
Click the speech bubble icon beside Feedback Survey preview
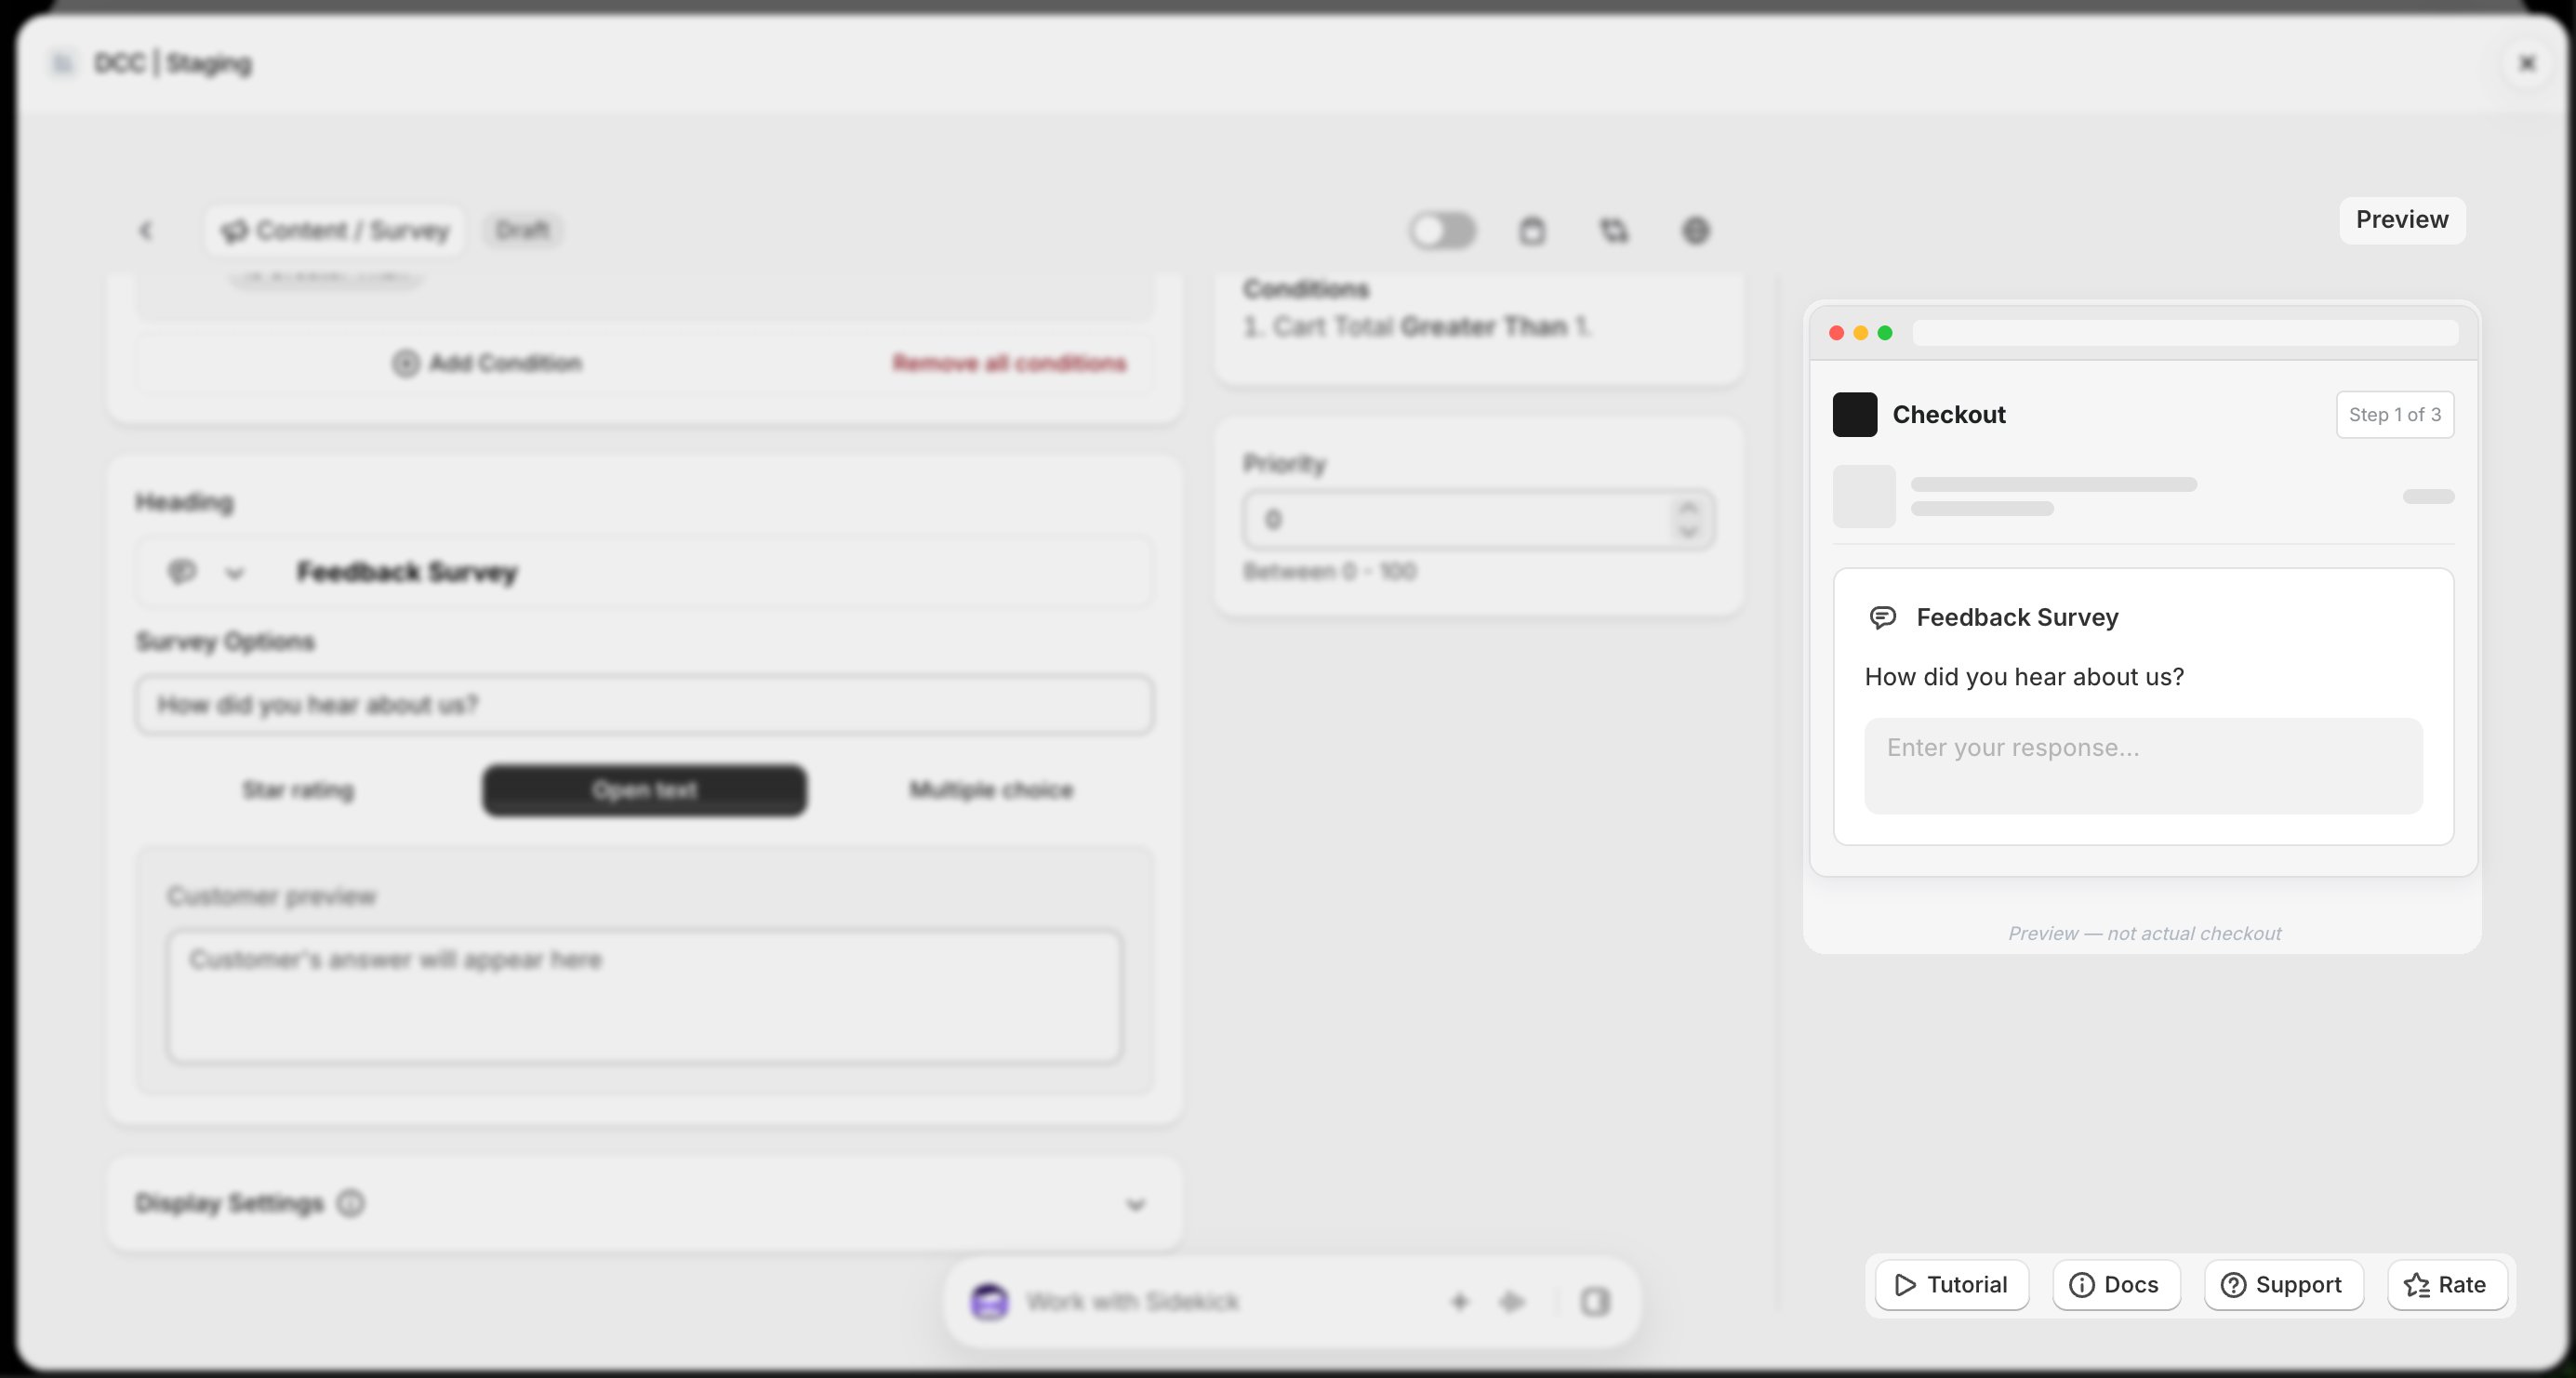[x=1883, y=618]
